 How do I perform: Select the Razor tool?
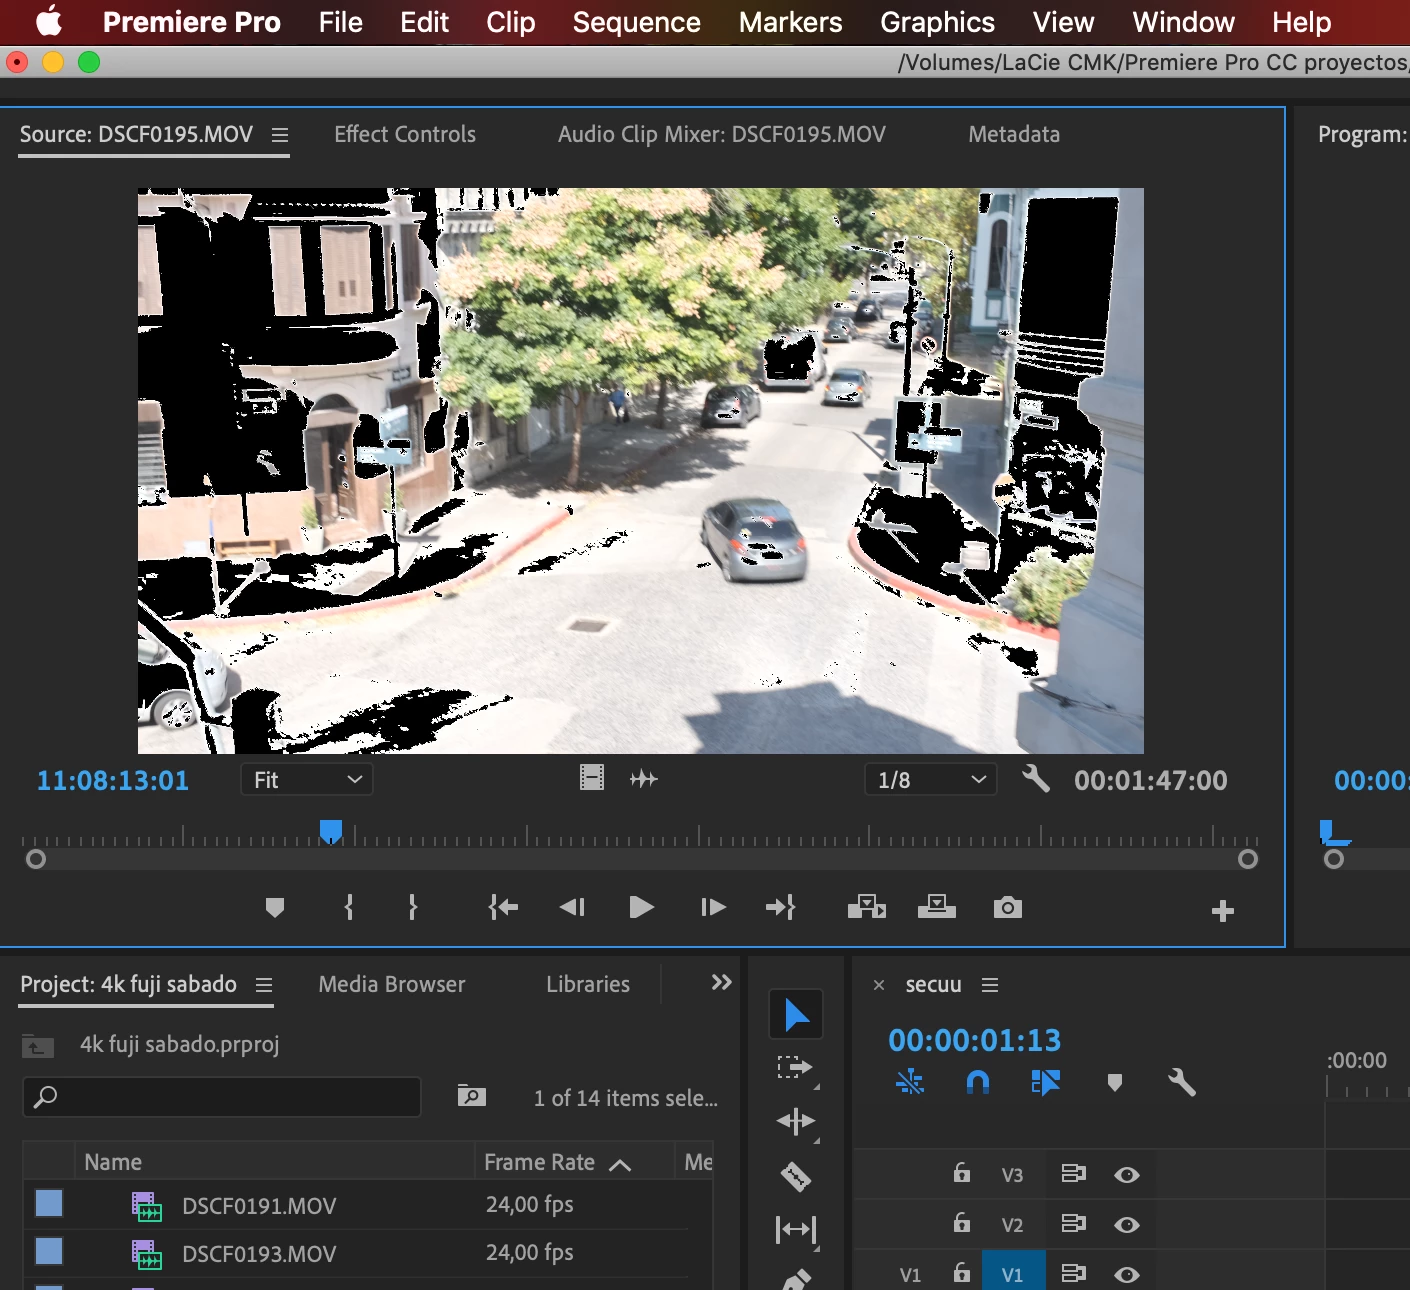pyautogui.click(x=796, y=1176)
